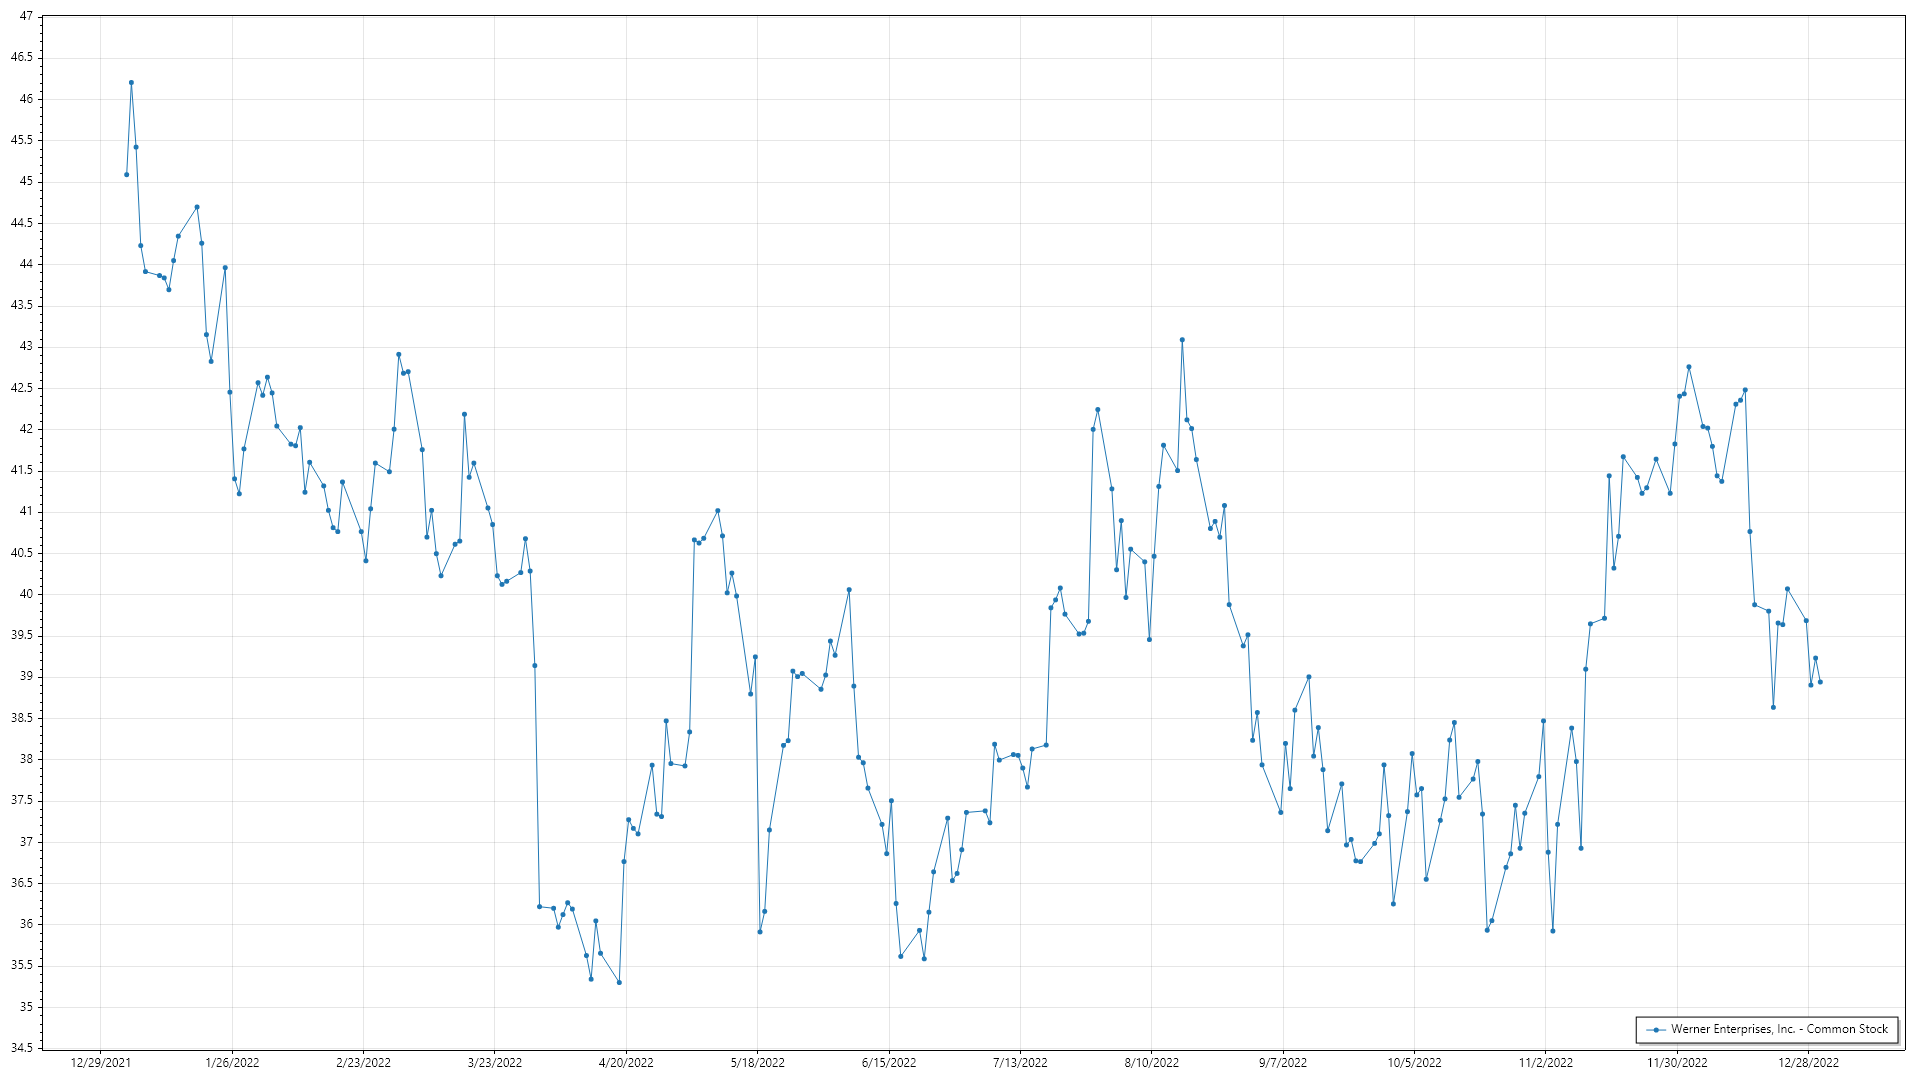Click the first data point of series
Viewport: 1920px width, 1080px height.
(x=126, y=175)
